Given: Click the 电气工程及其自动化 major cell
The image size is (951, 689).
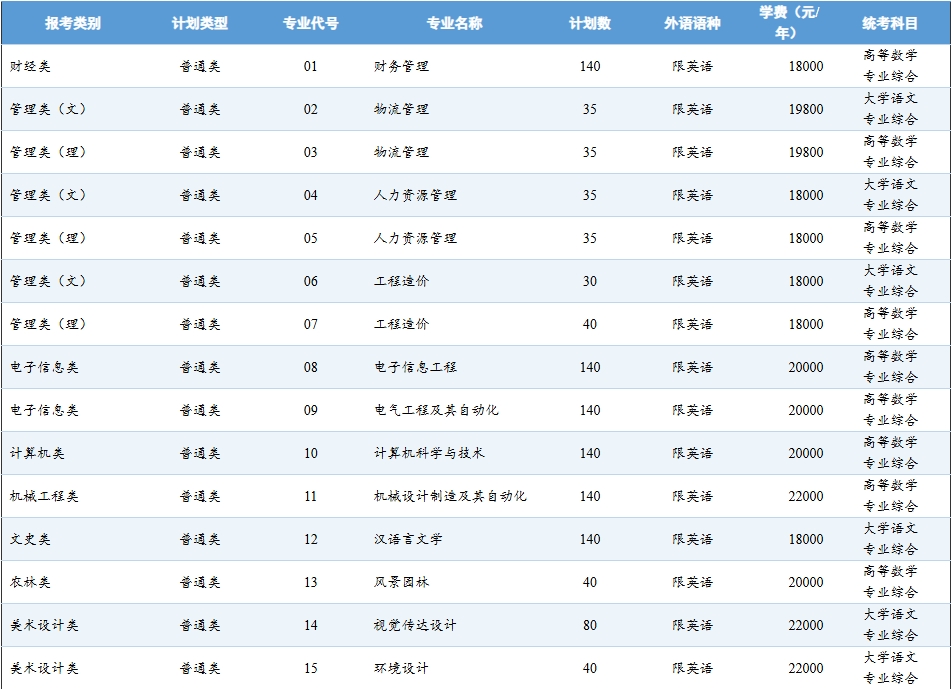Looking at the screenshot, I should click(436, 410).
